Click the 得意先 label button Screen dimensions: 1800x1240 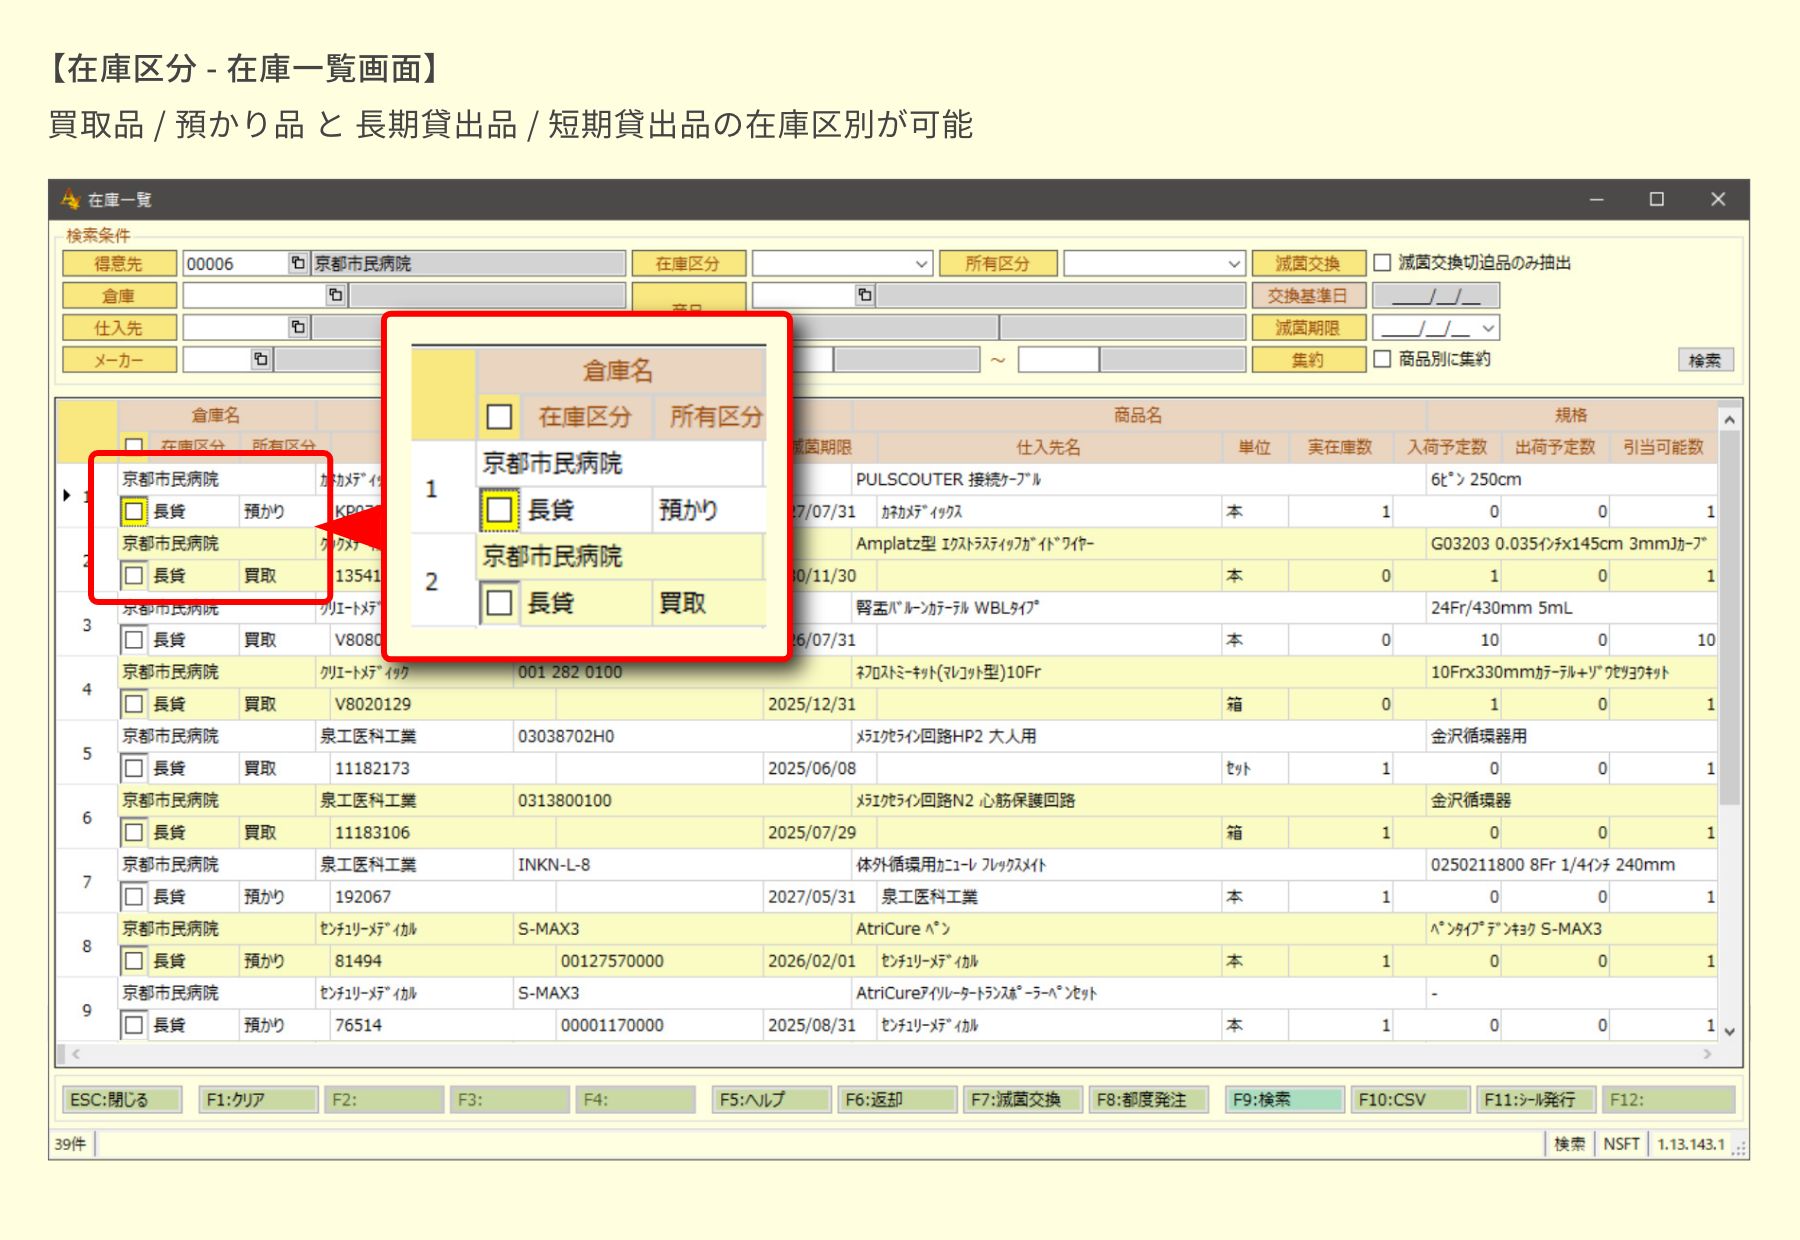[x=119, y=264]
